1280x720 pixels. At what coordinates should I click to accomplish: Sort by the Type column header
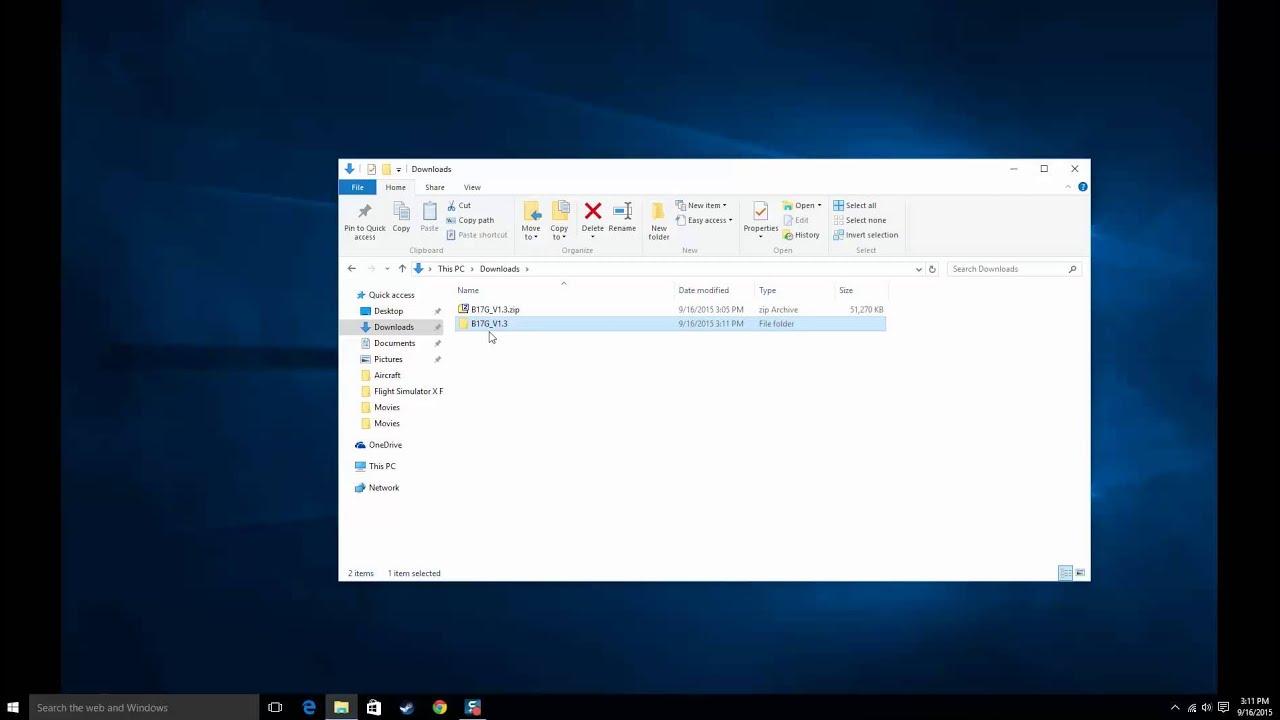click(x=794, y=290)
